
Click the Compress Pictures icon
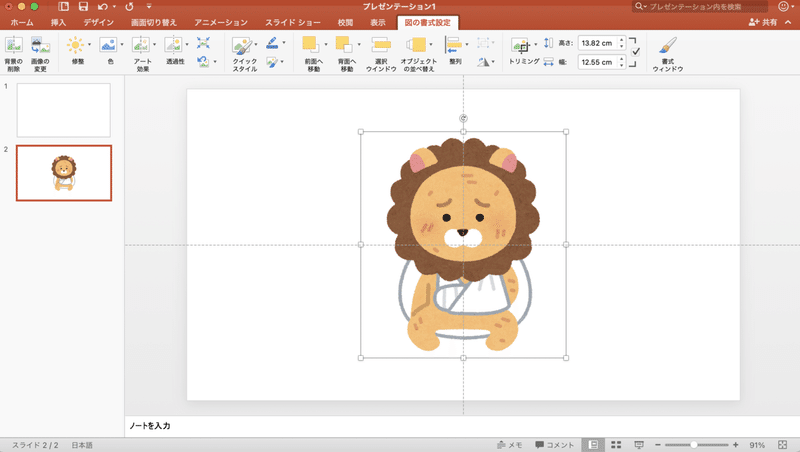tap(203, 43)
